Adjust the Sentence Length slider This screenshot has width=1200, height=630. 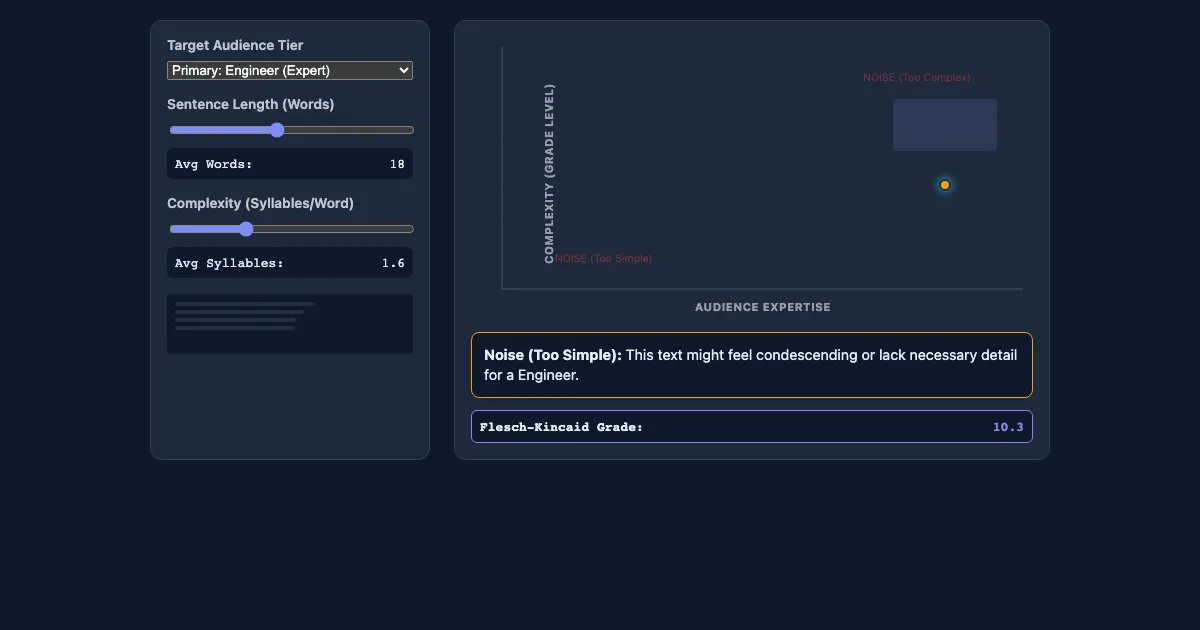tap(291, 130)
